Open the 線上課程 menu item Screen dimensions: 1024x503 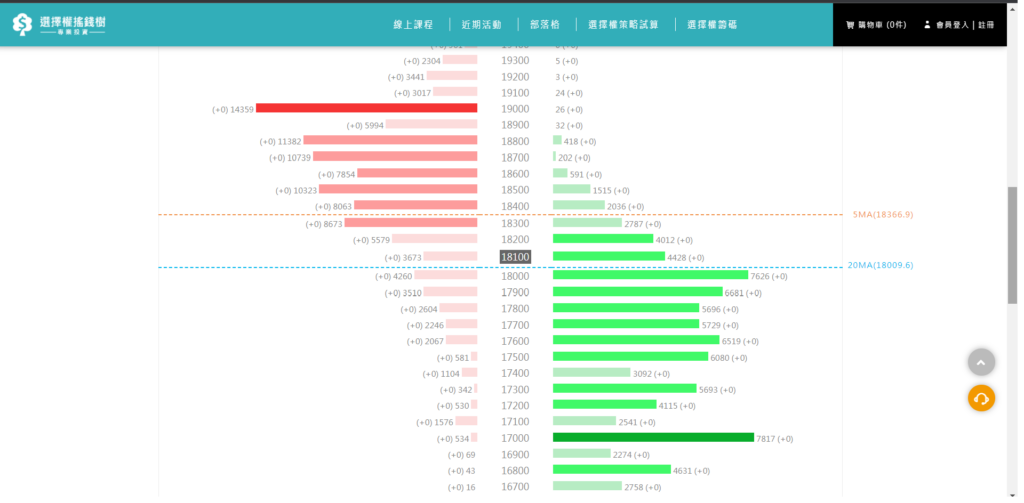click(x=414, y=25)
